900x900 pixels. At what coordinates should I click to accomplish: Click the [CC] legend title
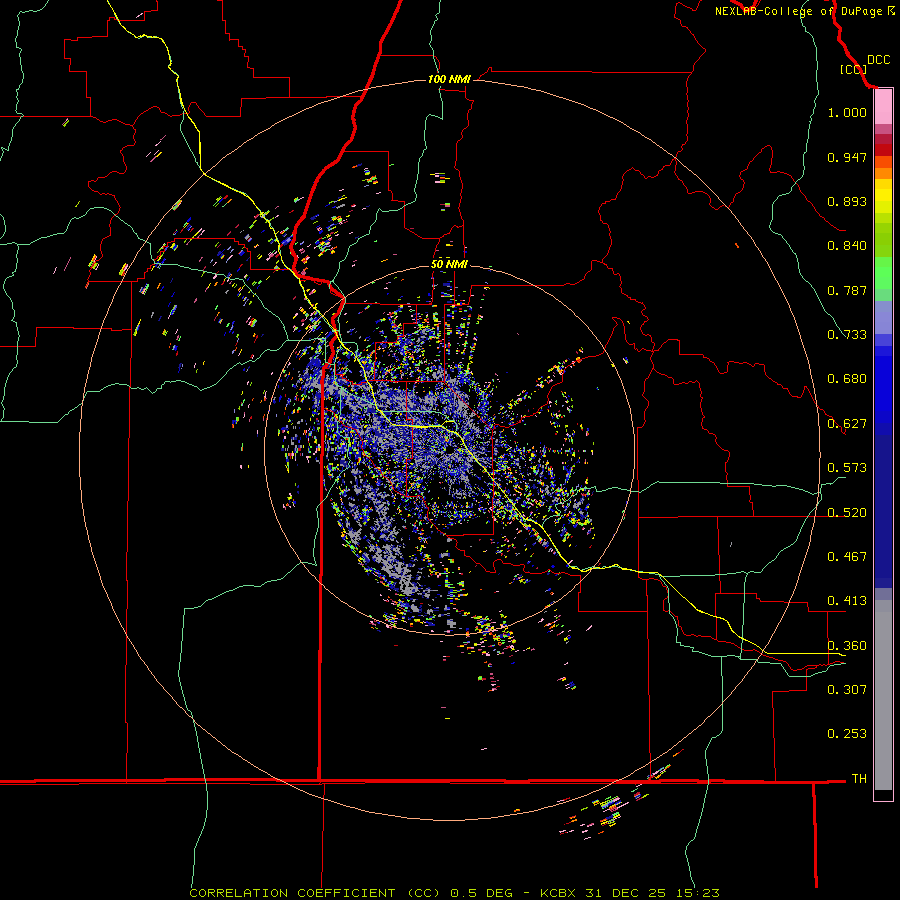click(853, 69)
